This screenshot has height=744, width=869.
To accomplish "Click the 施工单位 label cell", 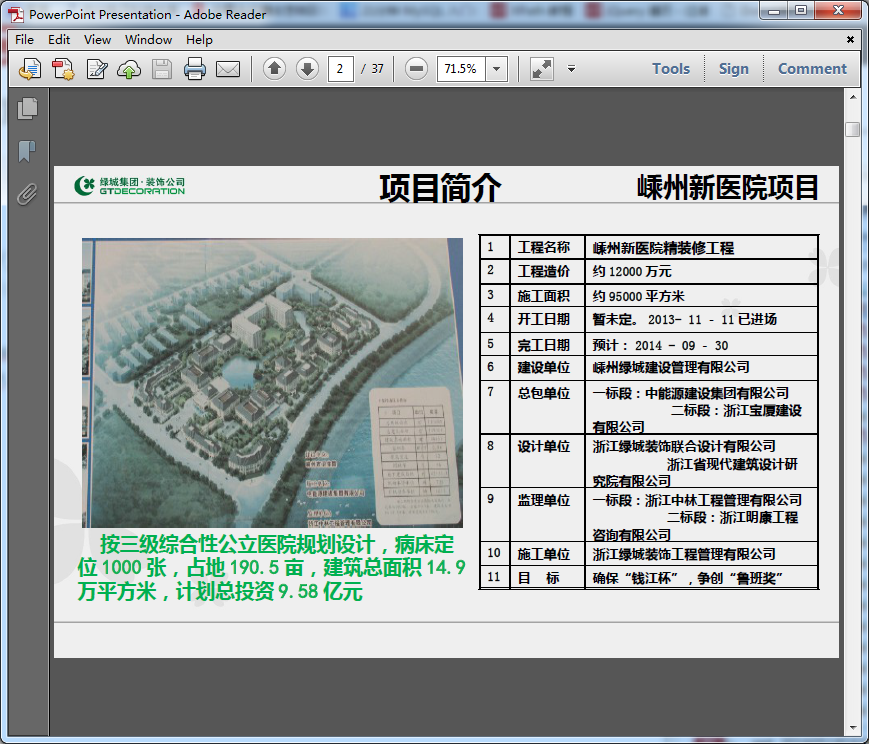I will 548,553.
